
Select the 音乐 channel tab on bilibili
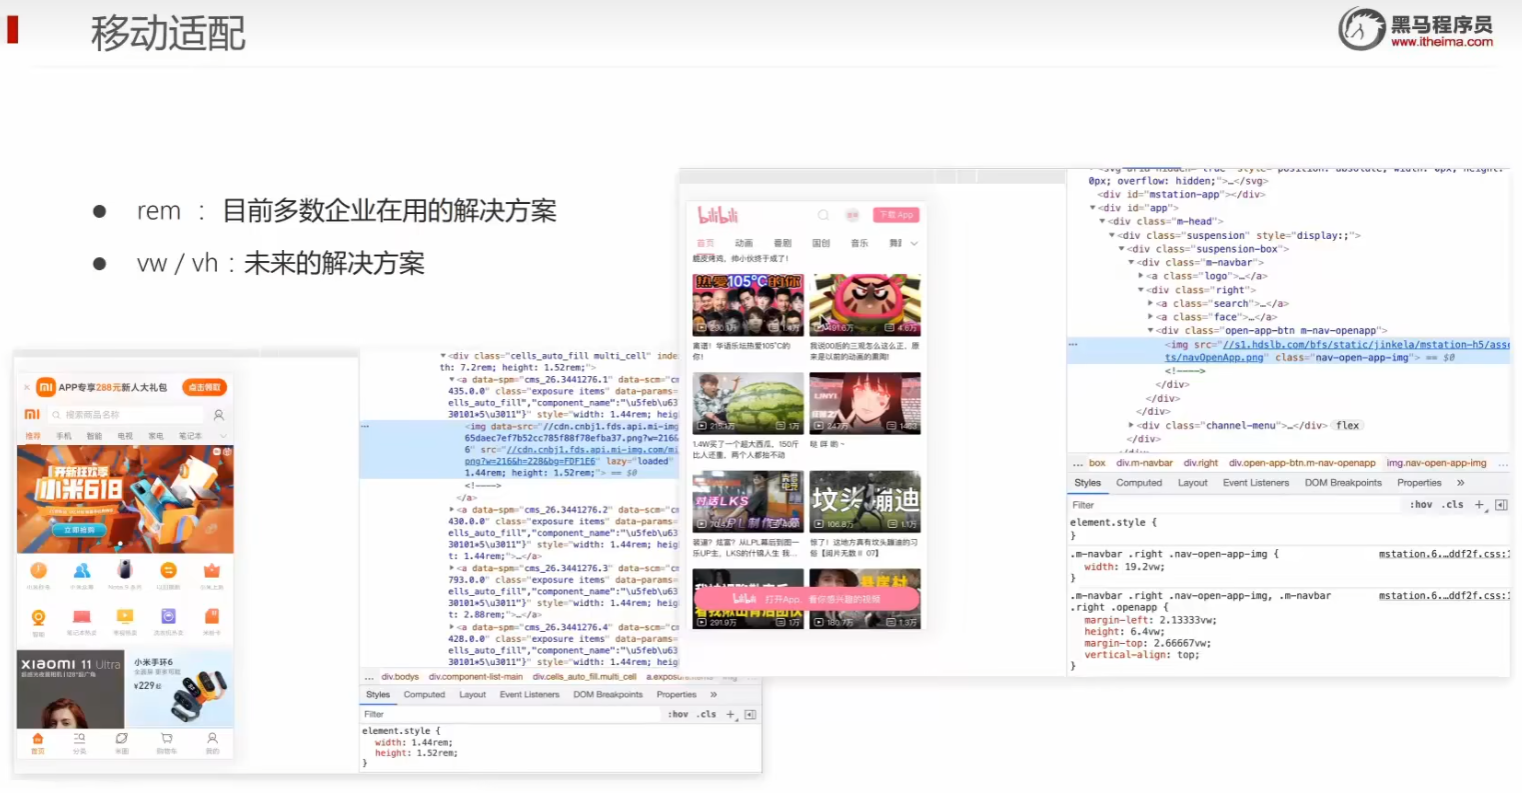pyautogui.click(x=859, y=243)
